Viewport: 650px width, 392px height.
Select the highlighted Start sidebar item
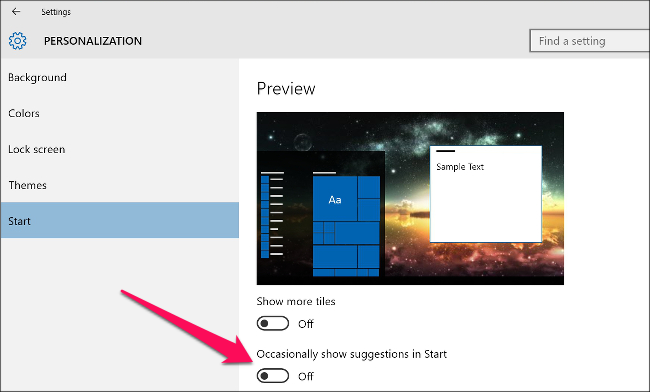pos(120,220)
